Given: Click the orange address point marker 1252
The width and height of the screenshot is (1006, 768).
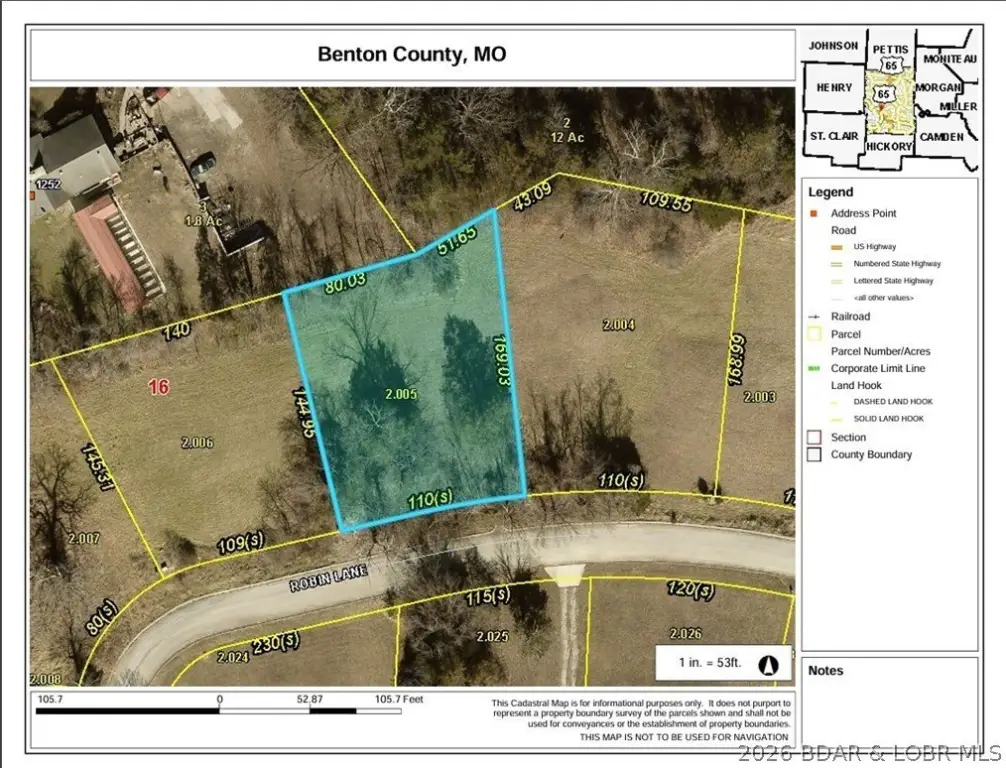Looking at the screenshot, I should 32,194.
